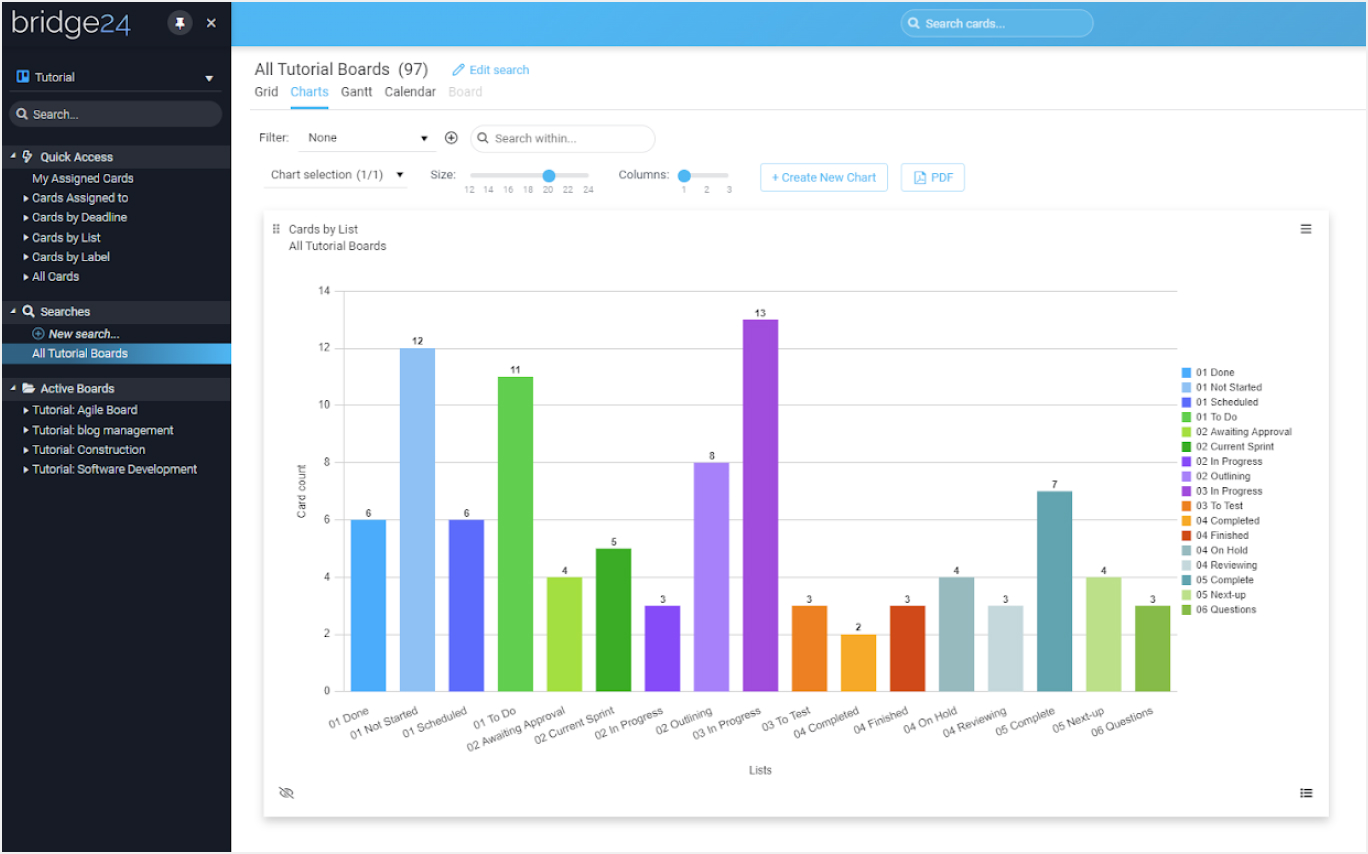This screenshot has width=1368, height=854.
Task: Export chart with PDF button
Action: tap(932, 178)
